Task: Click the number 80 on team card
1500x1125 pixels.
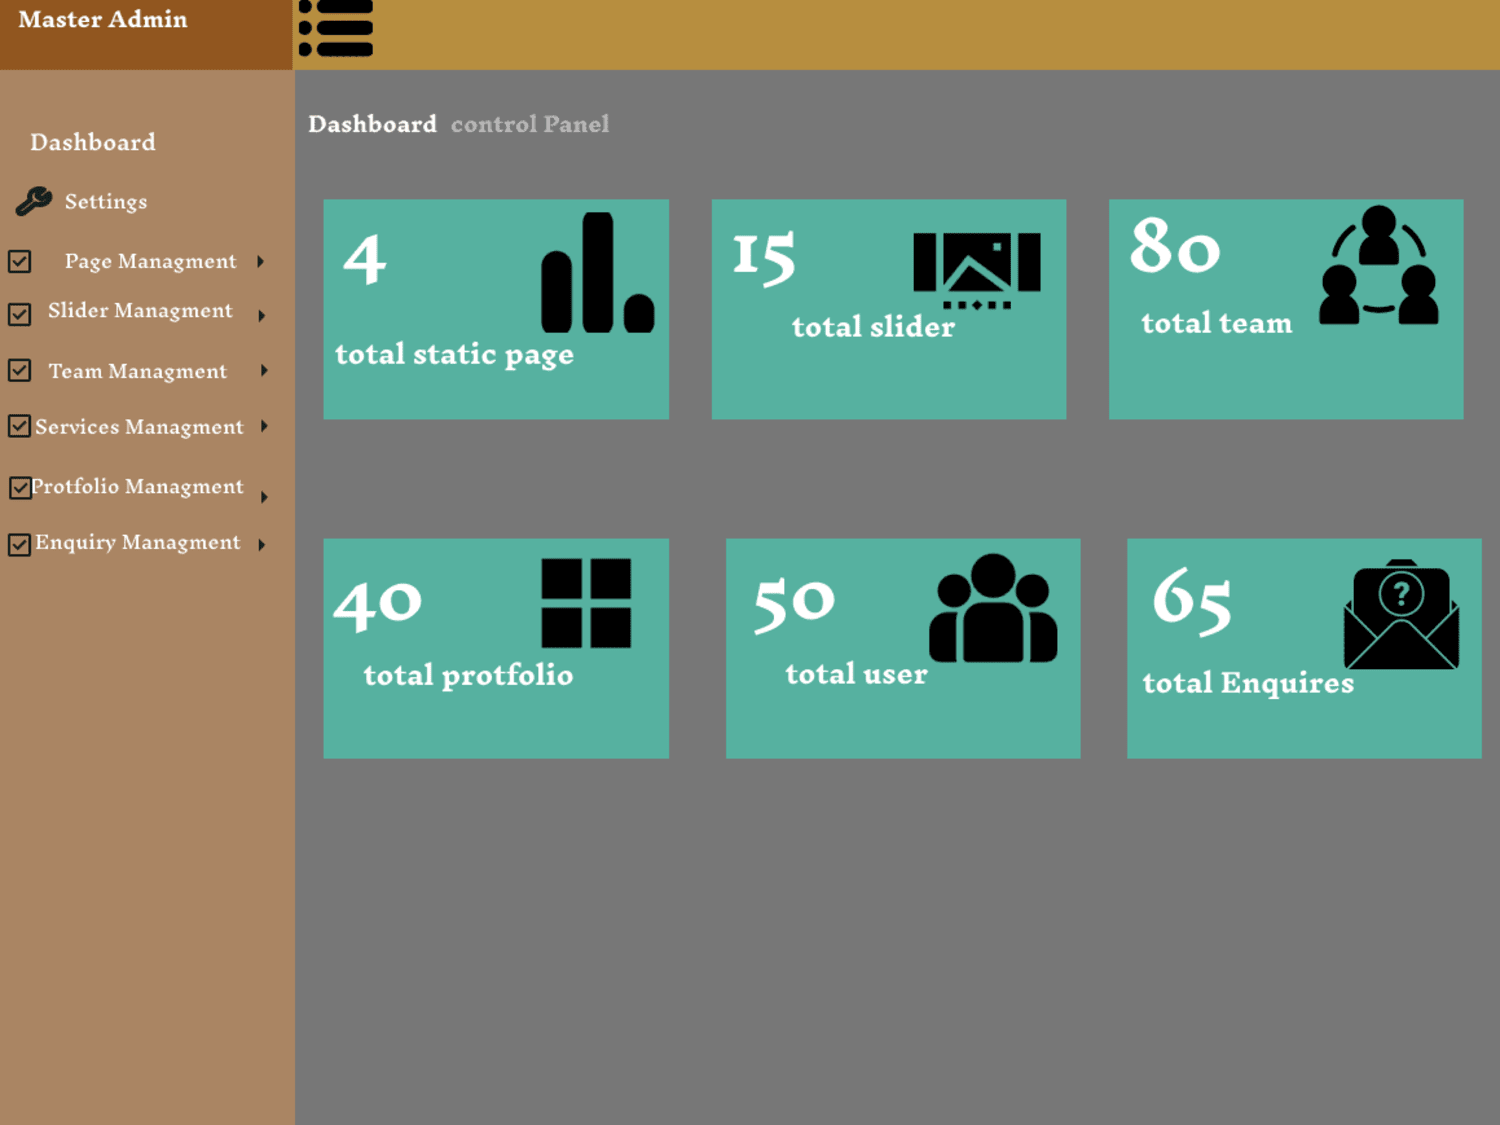Action: [x=1175, y=246]
